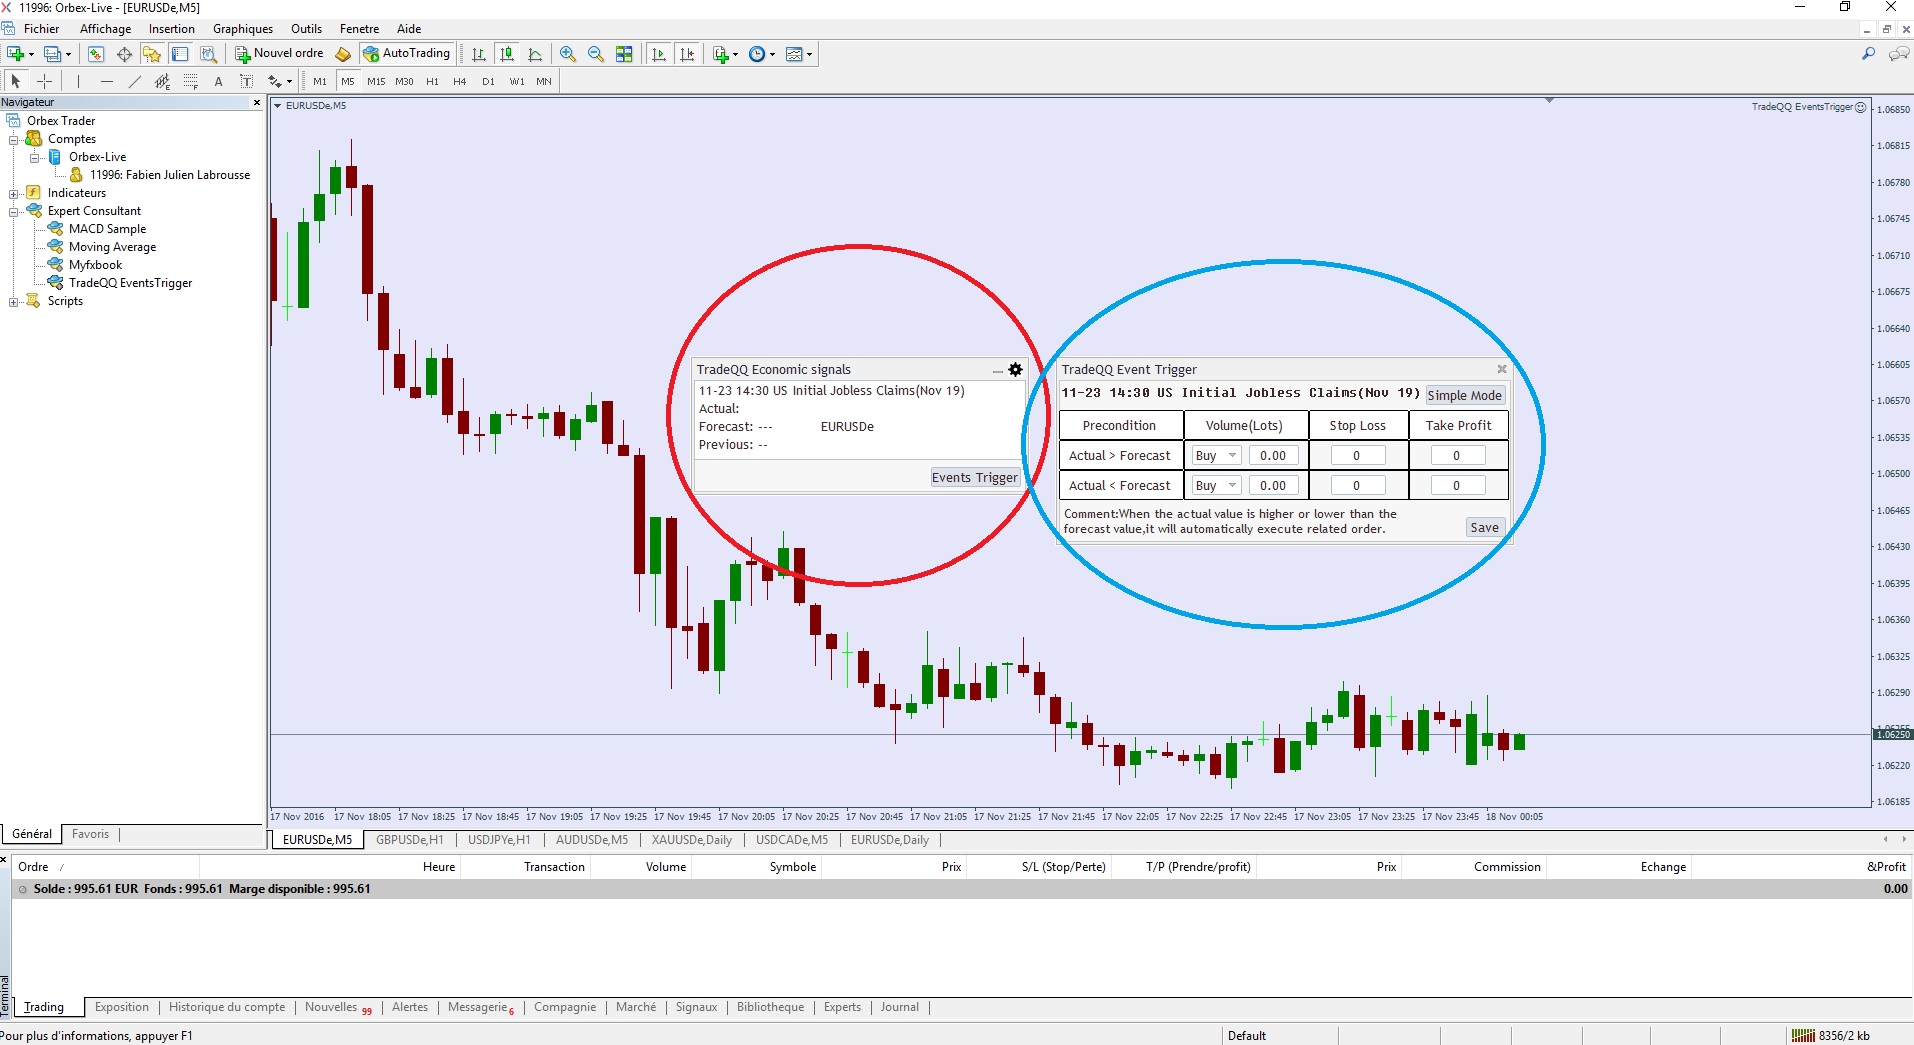
Task: Toggle the H4 timeframe button
Action: tap(460, 81)
